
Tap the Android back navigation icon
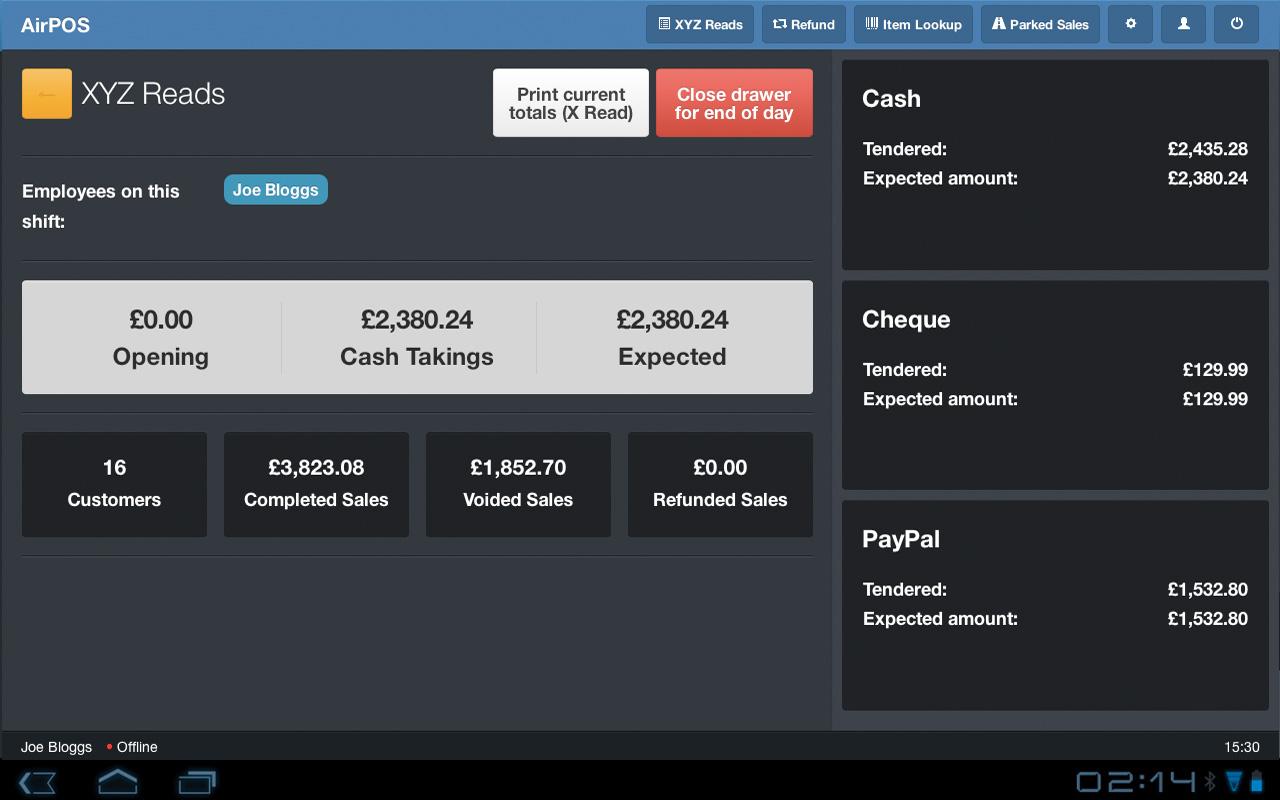click(x=38, y=782)
